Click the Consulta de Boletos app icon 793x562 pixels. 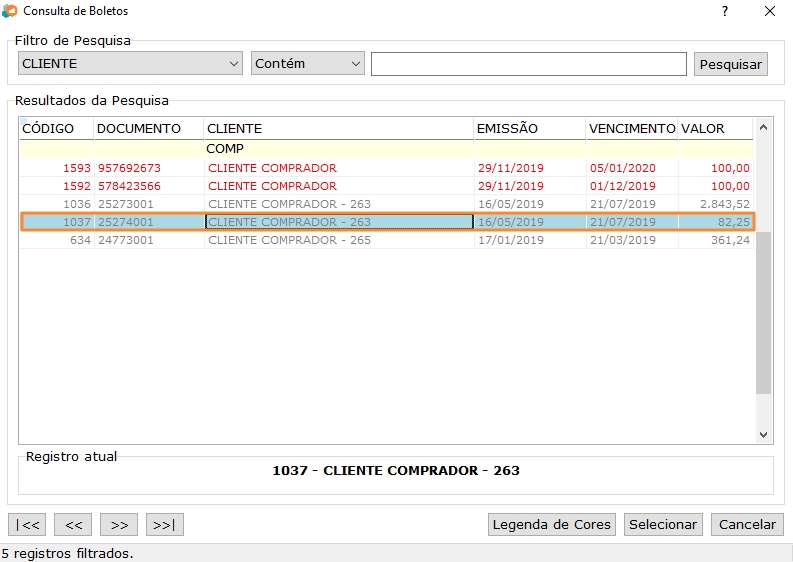pos(11,11)
